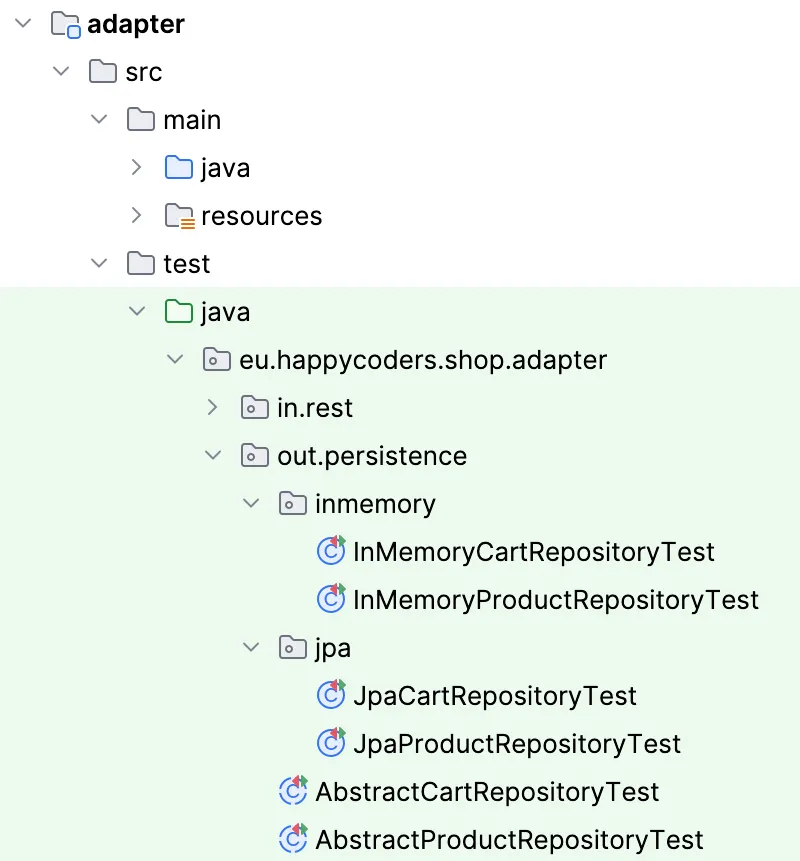Open AbstractProductRepositoryTest file name
The height and width of the screenshot is (861, 800).
510,840
